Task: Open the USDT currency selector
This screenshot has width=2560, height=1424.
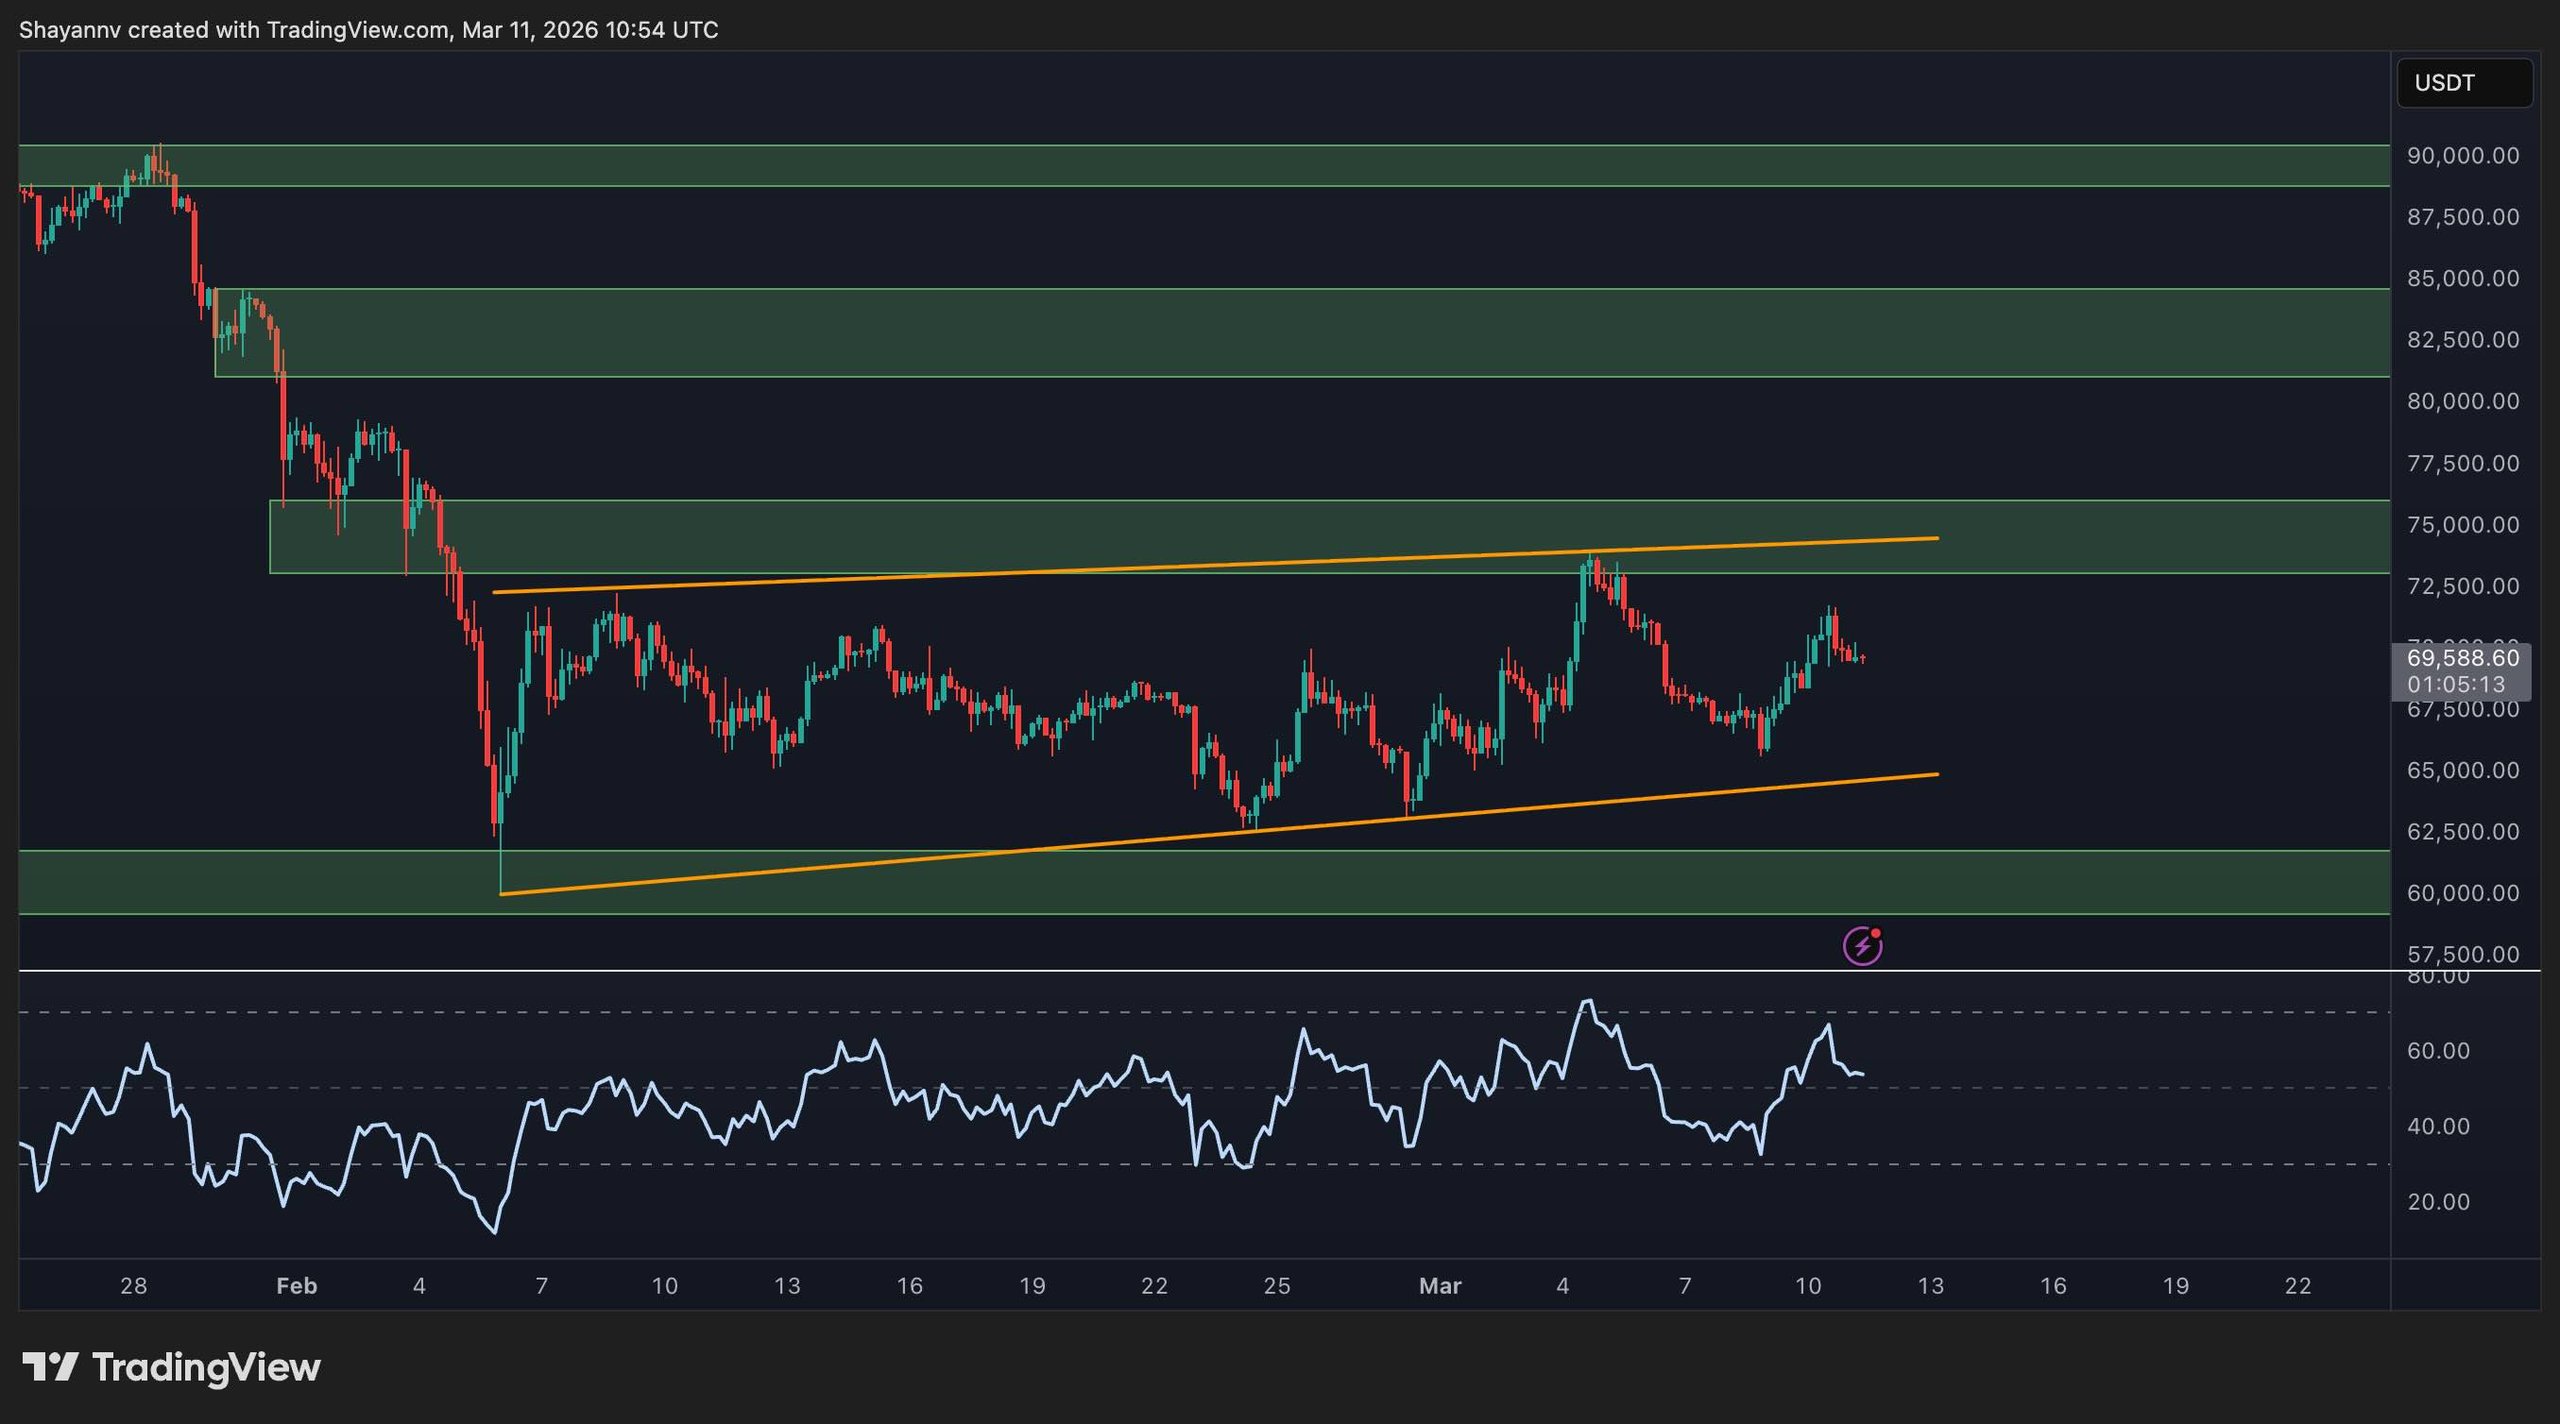Action: pyautogui.click(x=2464, y=83)
